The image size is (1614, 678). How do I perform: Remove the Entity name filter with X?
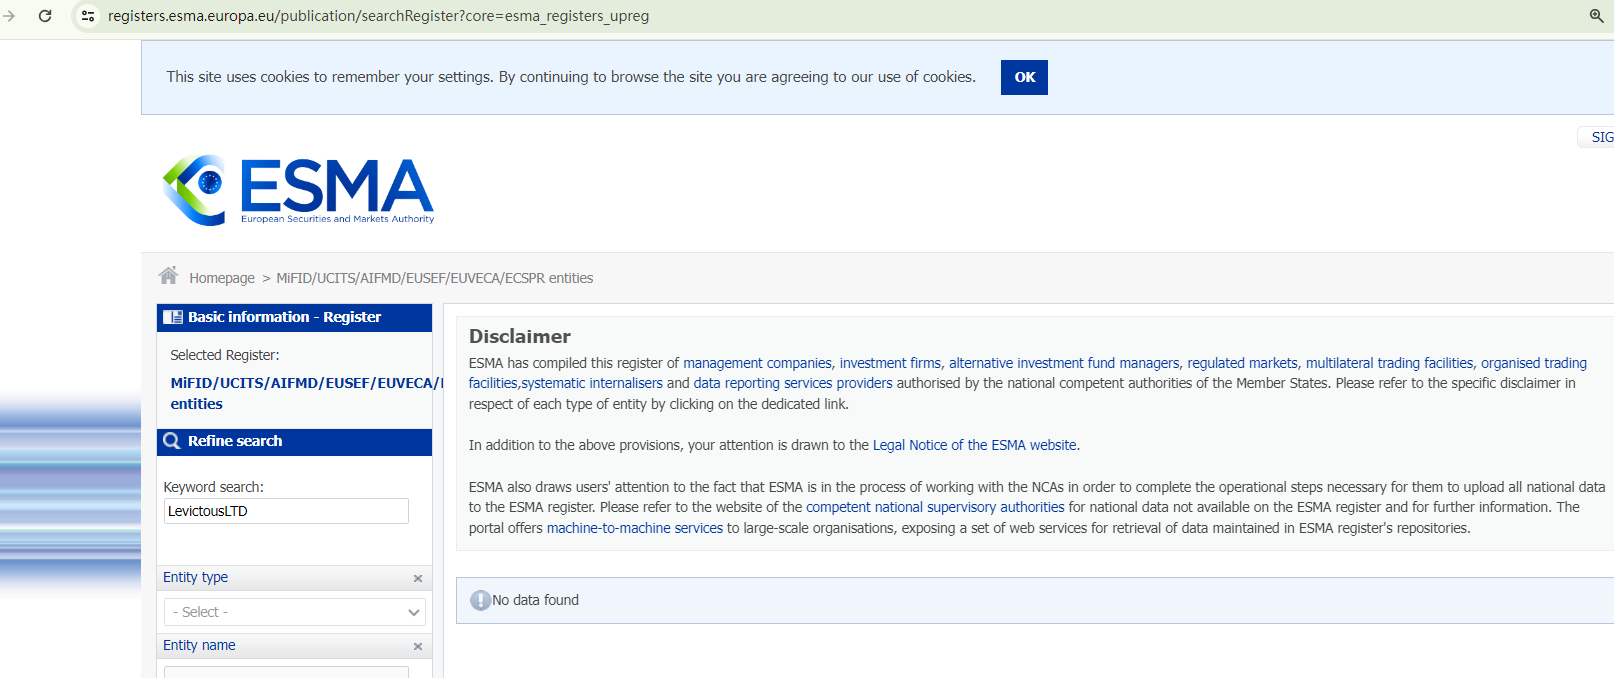tap(418, 646)
